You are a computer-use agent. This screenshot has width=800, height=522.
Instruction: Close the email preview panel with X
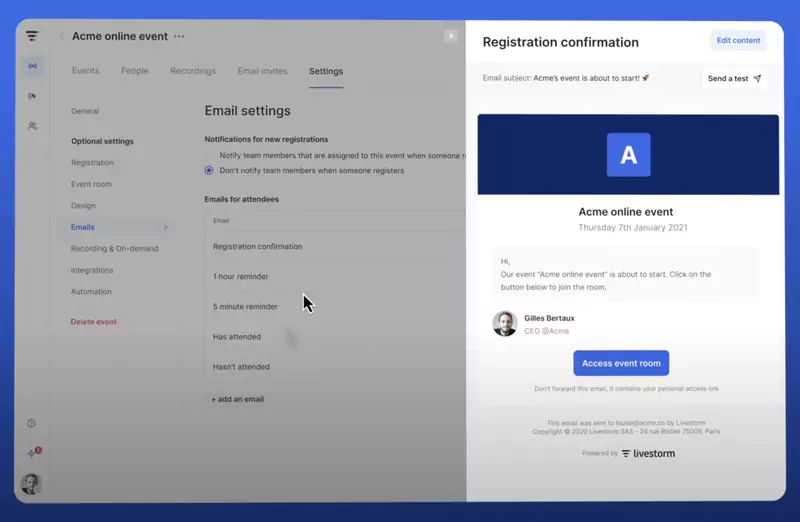click(x=451, y=36)
